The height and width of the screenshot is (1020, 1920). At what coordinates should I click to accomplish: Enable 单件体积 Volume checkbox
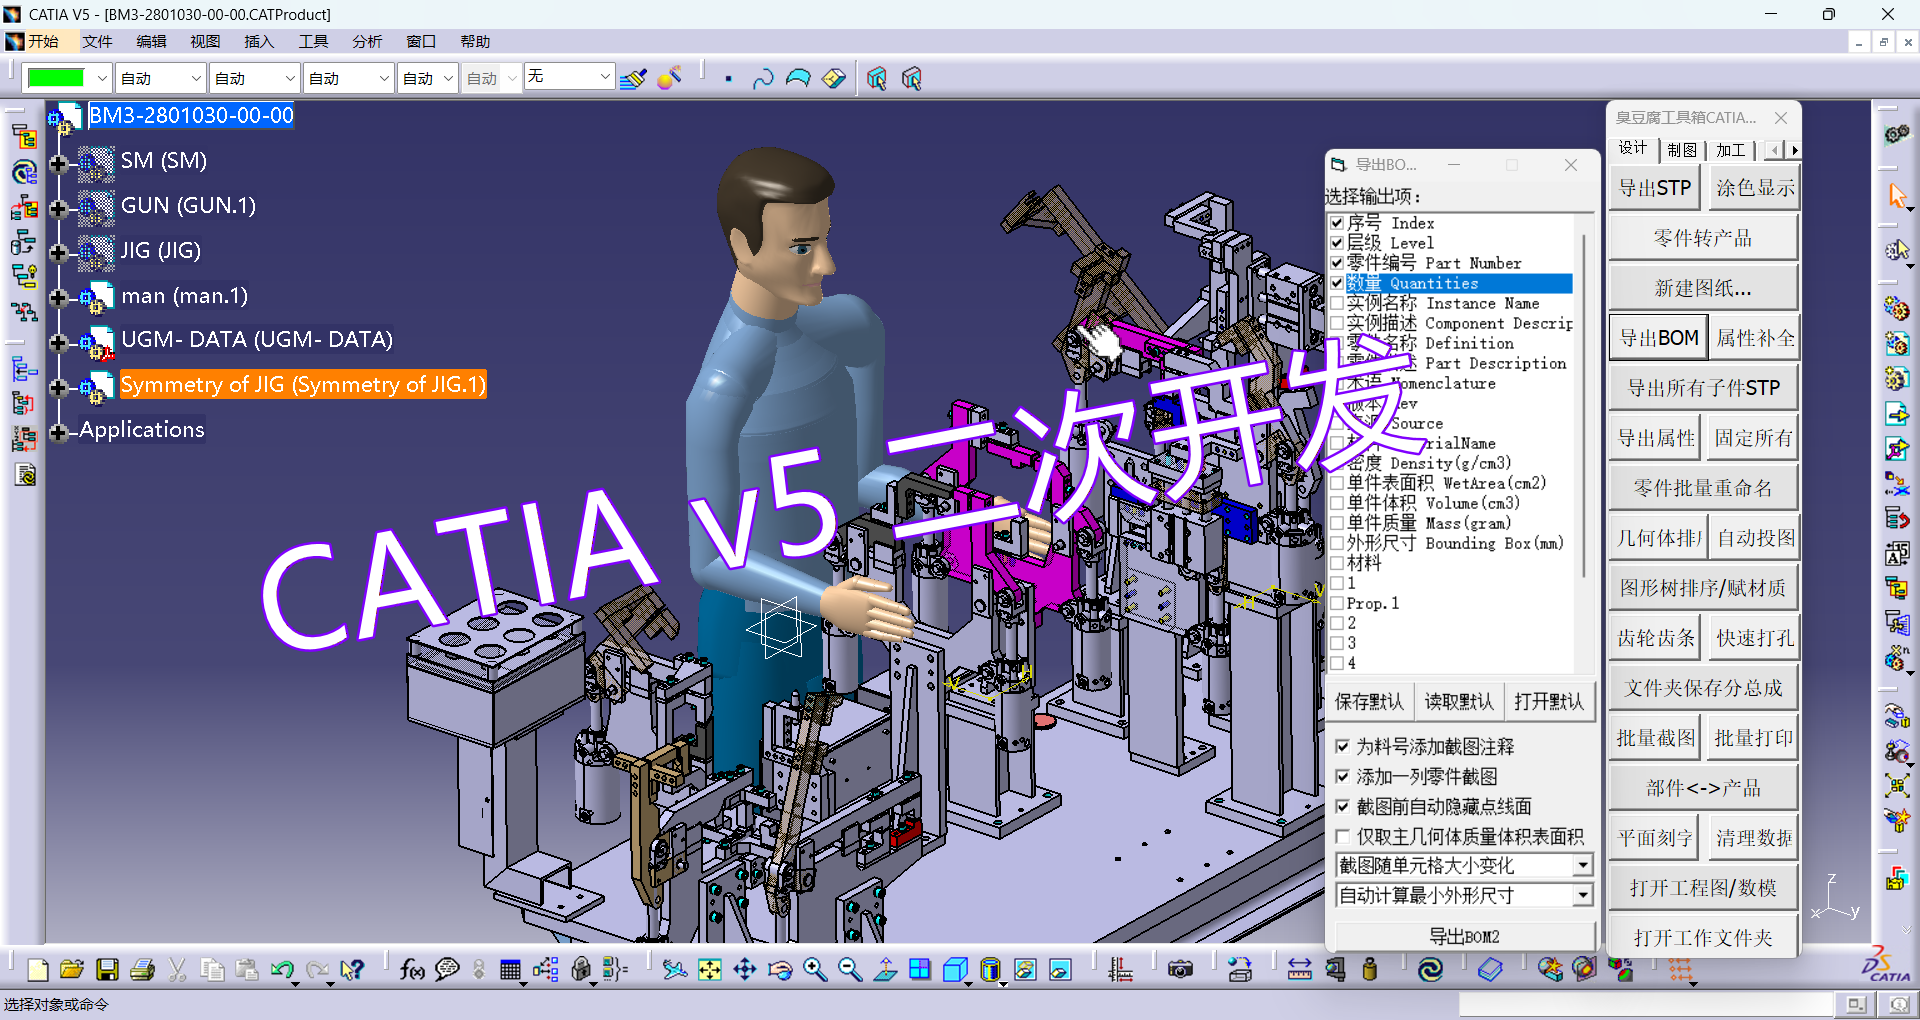[x=1337, y=503]
